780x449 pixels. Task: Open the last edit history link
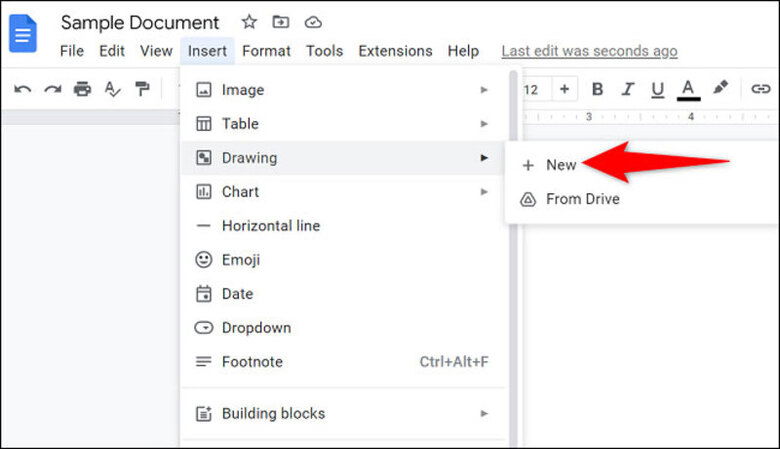tap(589, 51)
